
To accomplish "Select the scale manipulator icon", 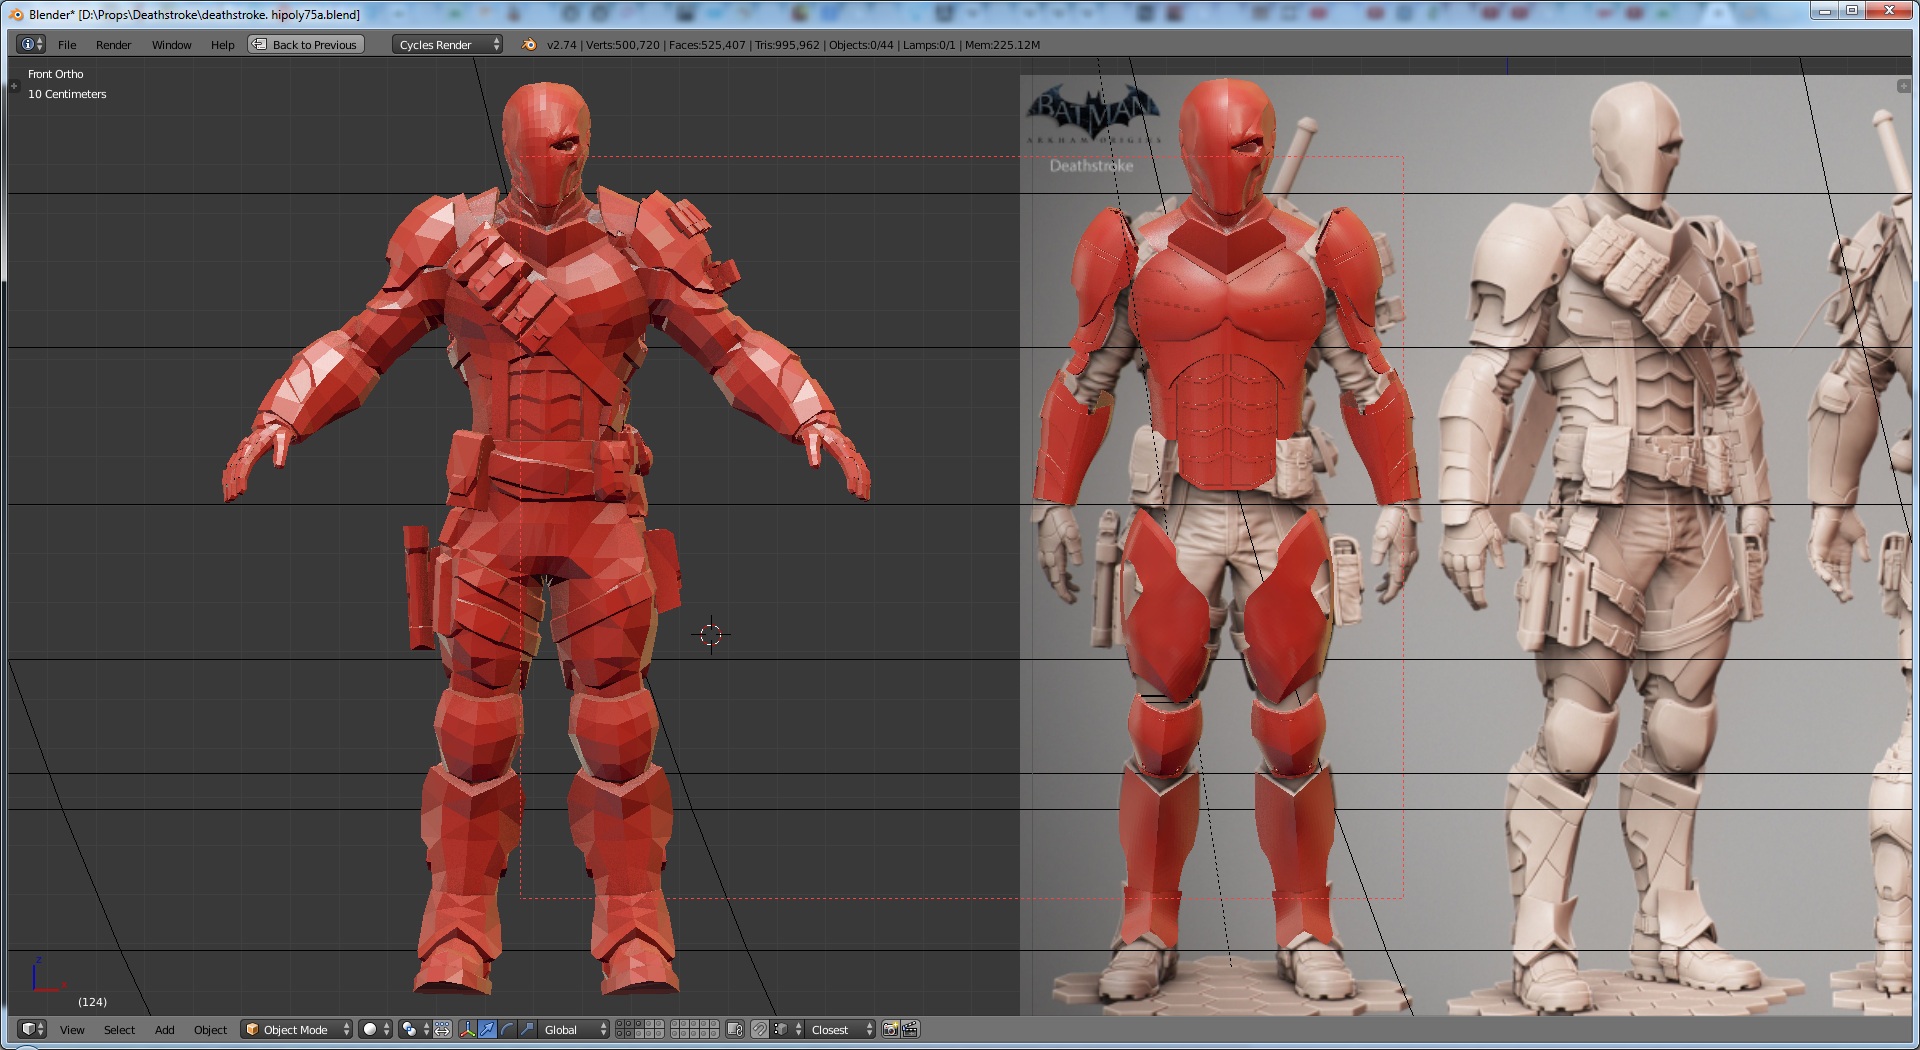I will [x=527, y=1030].
